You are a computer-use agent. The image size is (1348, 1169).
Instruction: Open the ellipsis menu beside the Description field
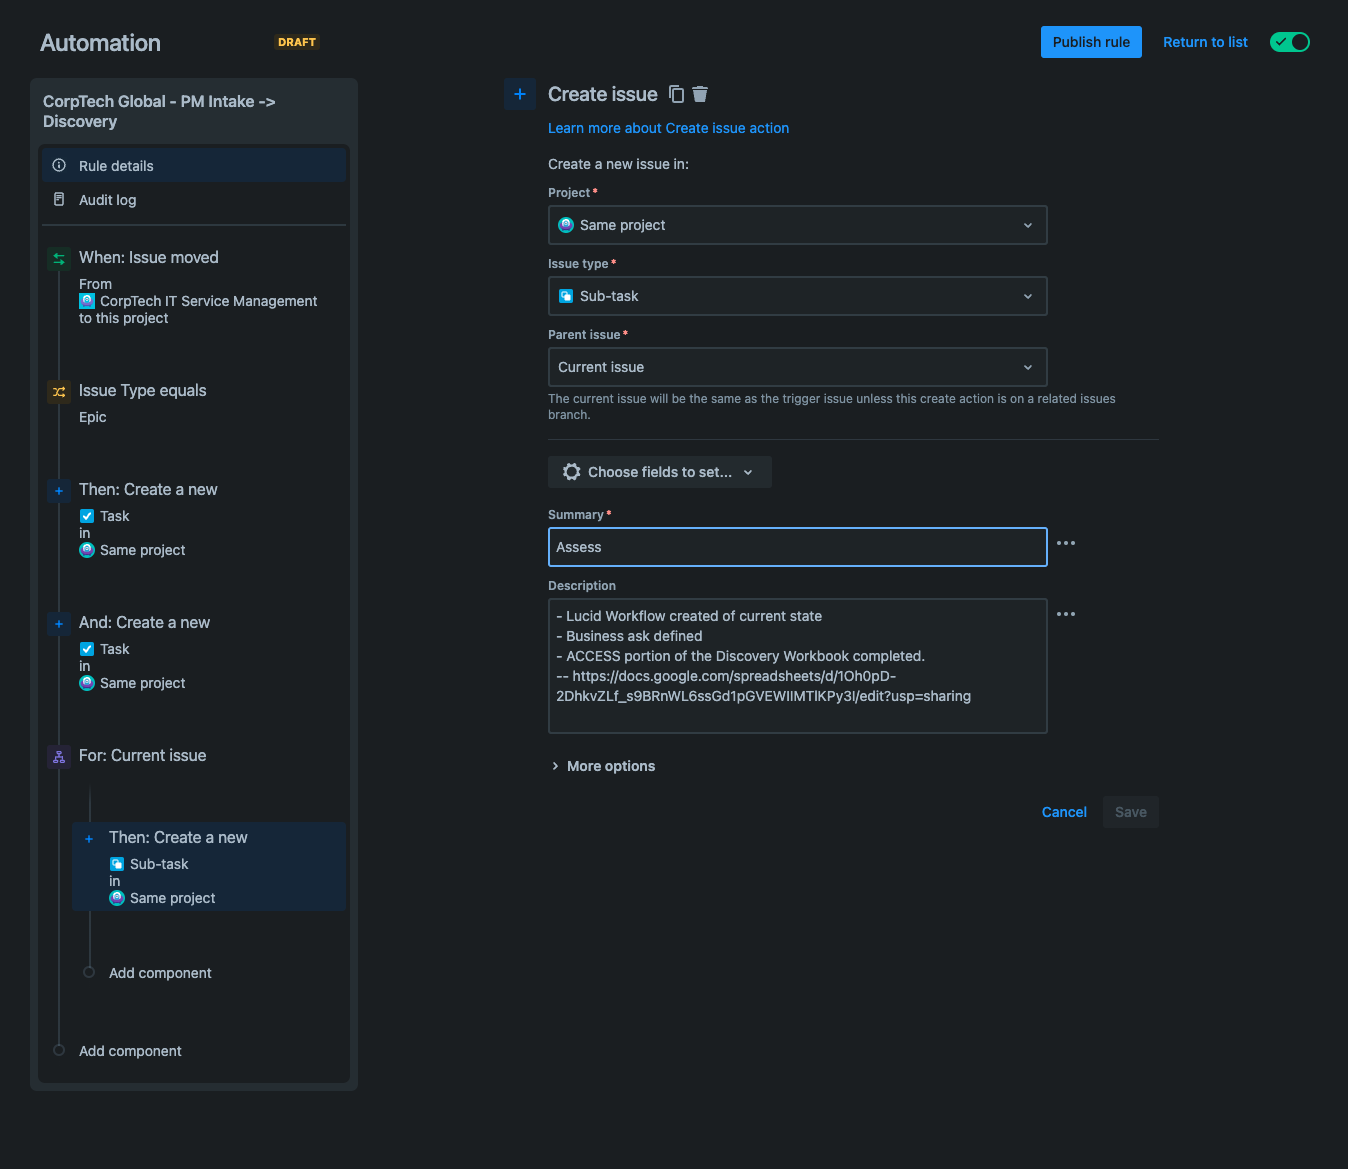click(1065, 613)
